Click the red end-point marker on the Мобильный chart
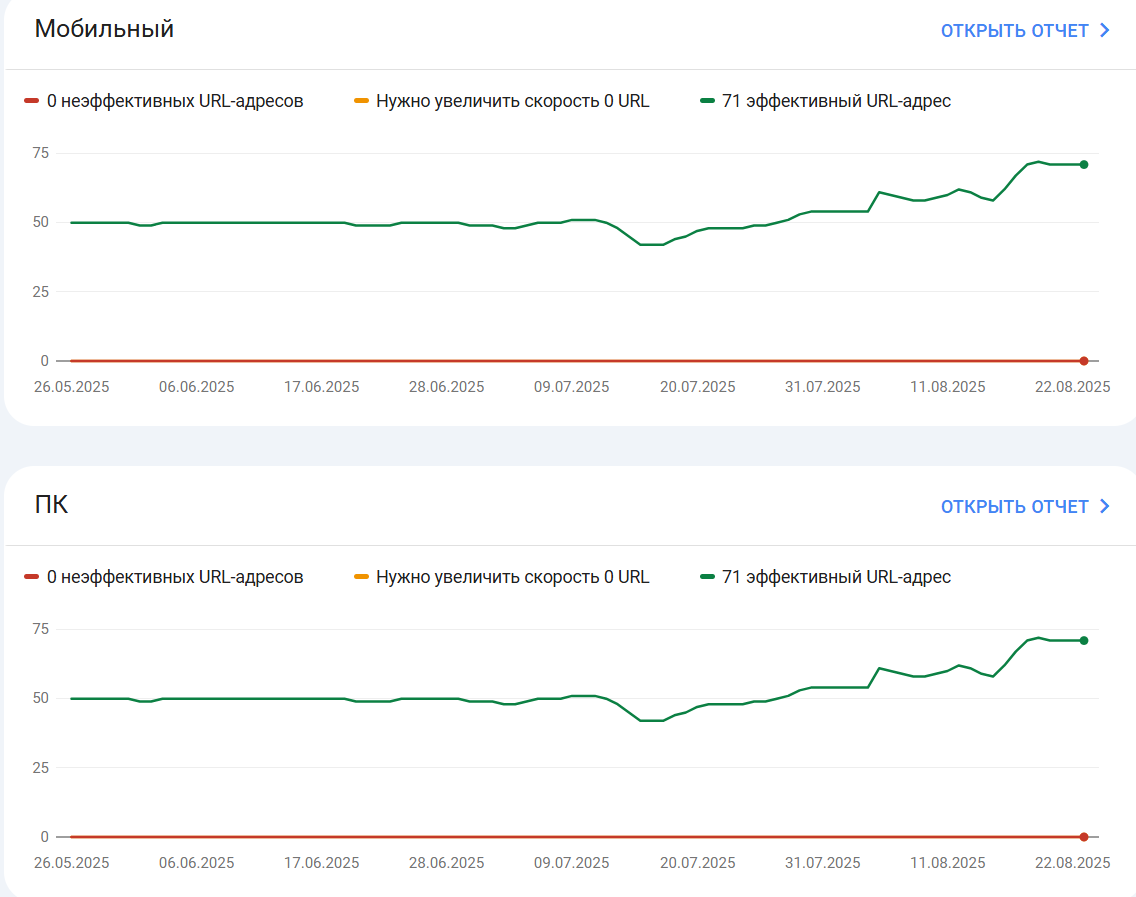This screenshot has width=1136, height=897. 1084,361
